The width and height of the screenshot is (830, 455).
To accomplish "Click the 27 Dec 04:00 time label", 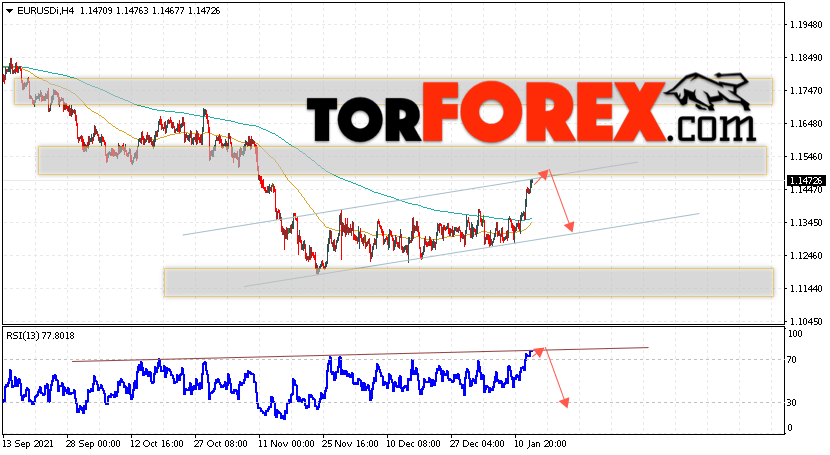I will [477, 443].
